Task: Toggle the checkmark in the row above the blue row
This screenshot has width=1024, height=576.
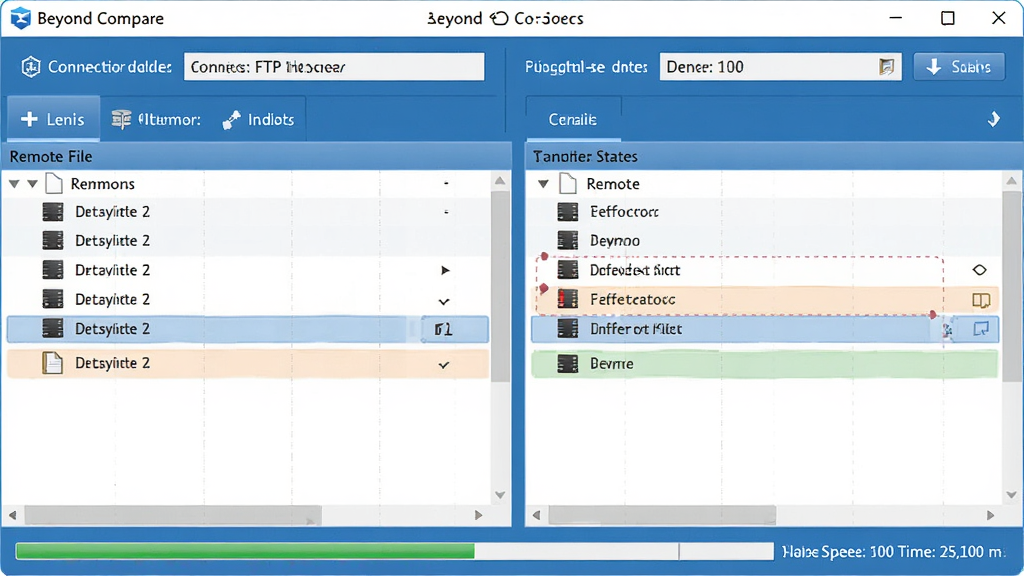Action: [444, 301]
